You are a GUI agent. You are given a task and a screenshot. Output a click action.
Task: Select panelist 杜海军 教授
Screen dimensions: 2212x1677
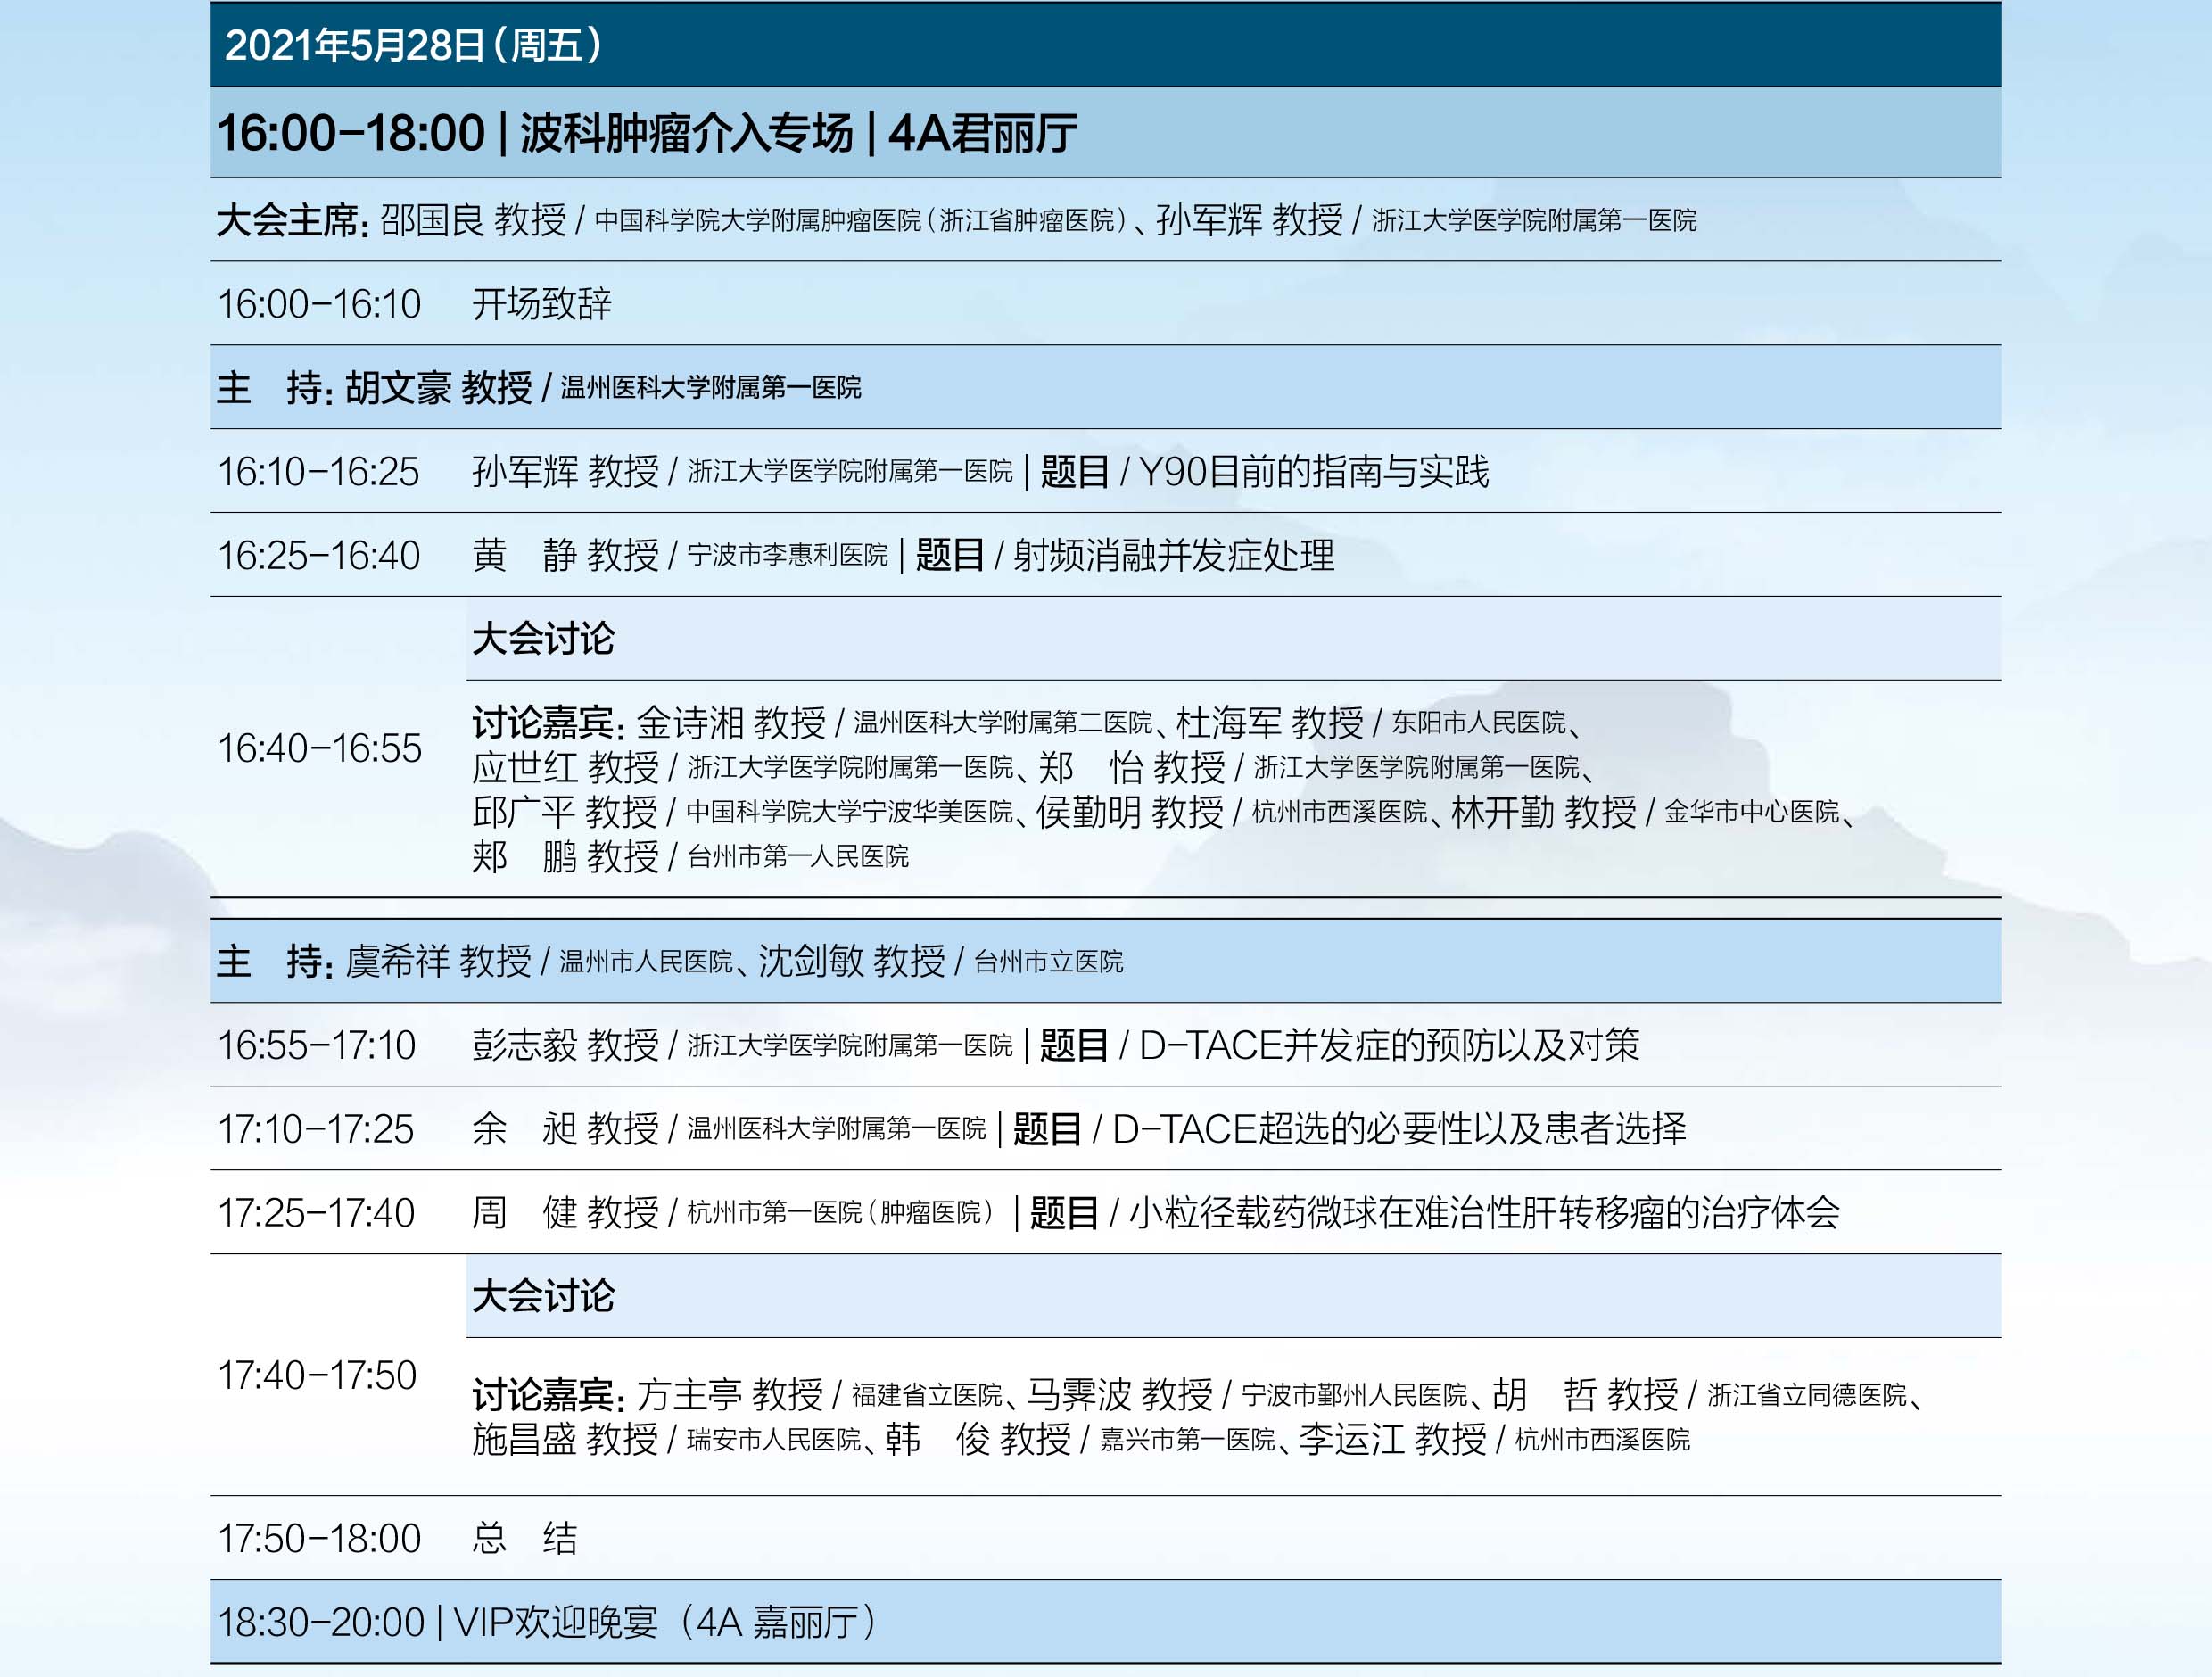(x=1270, y=723)
